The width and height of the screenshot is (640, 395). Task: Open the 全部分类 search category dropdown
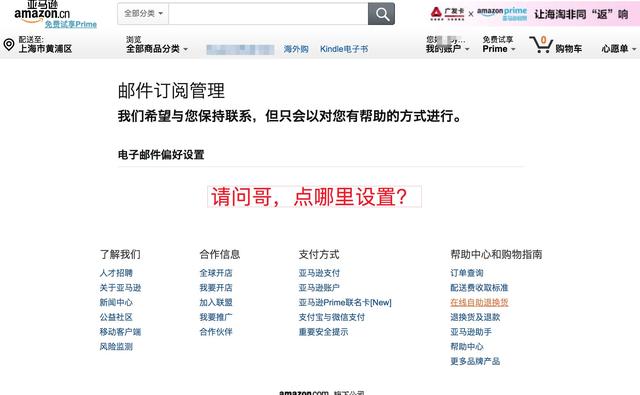[x=143, y=13]
